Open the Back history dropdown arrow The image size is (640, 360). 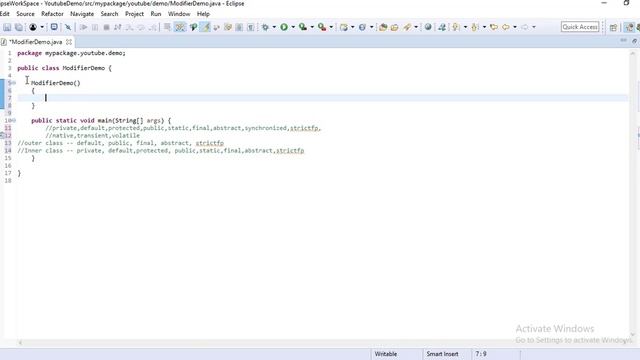tap(515, 27)
